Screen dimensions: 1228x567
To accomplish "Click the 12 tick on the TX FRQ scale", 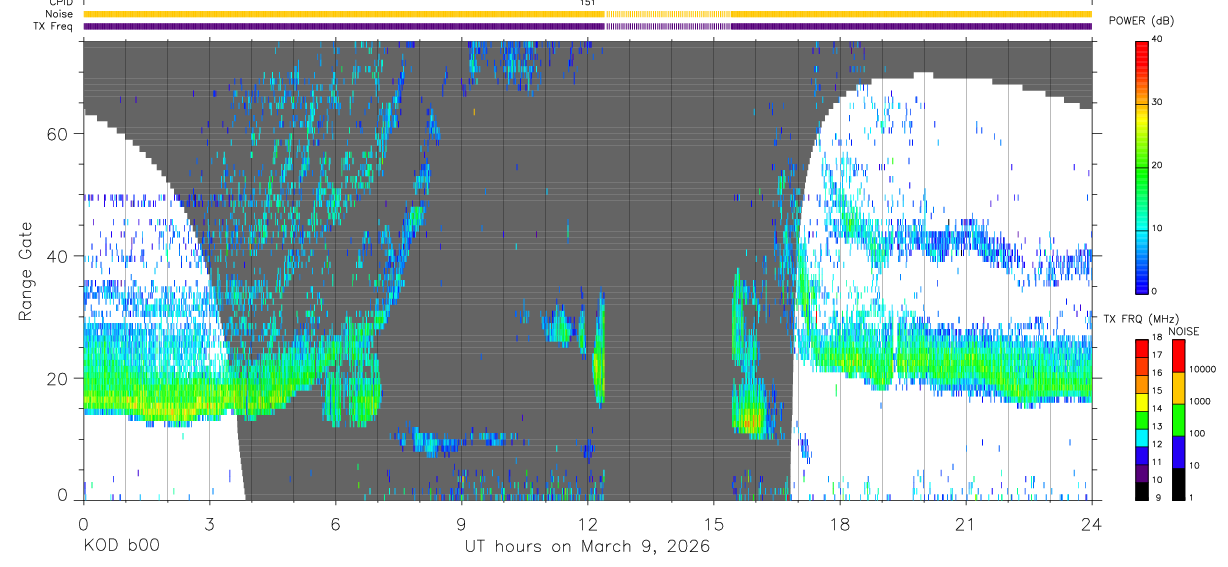I will tap(1158, 444).
